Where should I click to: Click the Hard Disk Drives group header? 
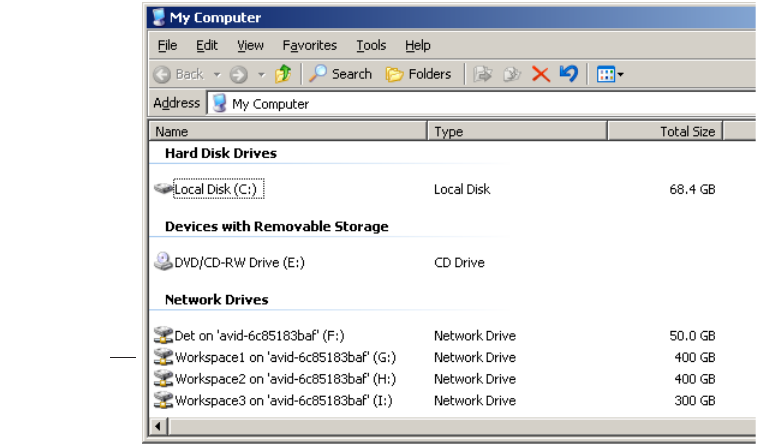(x=221, y=153)
